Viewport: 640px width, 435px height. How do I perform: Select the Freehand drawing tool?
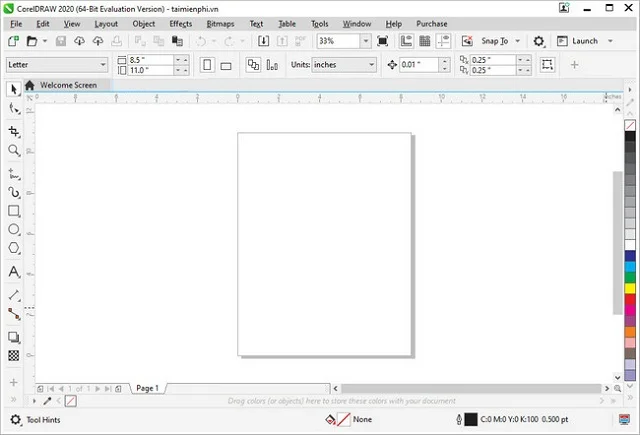pyautogui.click(x=14, y=174)
